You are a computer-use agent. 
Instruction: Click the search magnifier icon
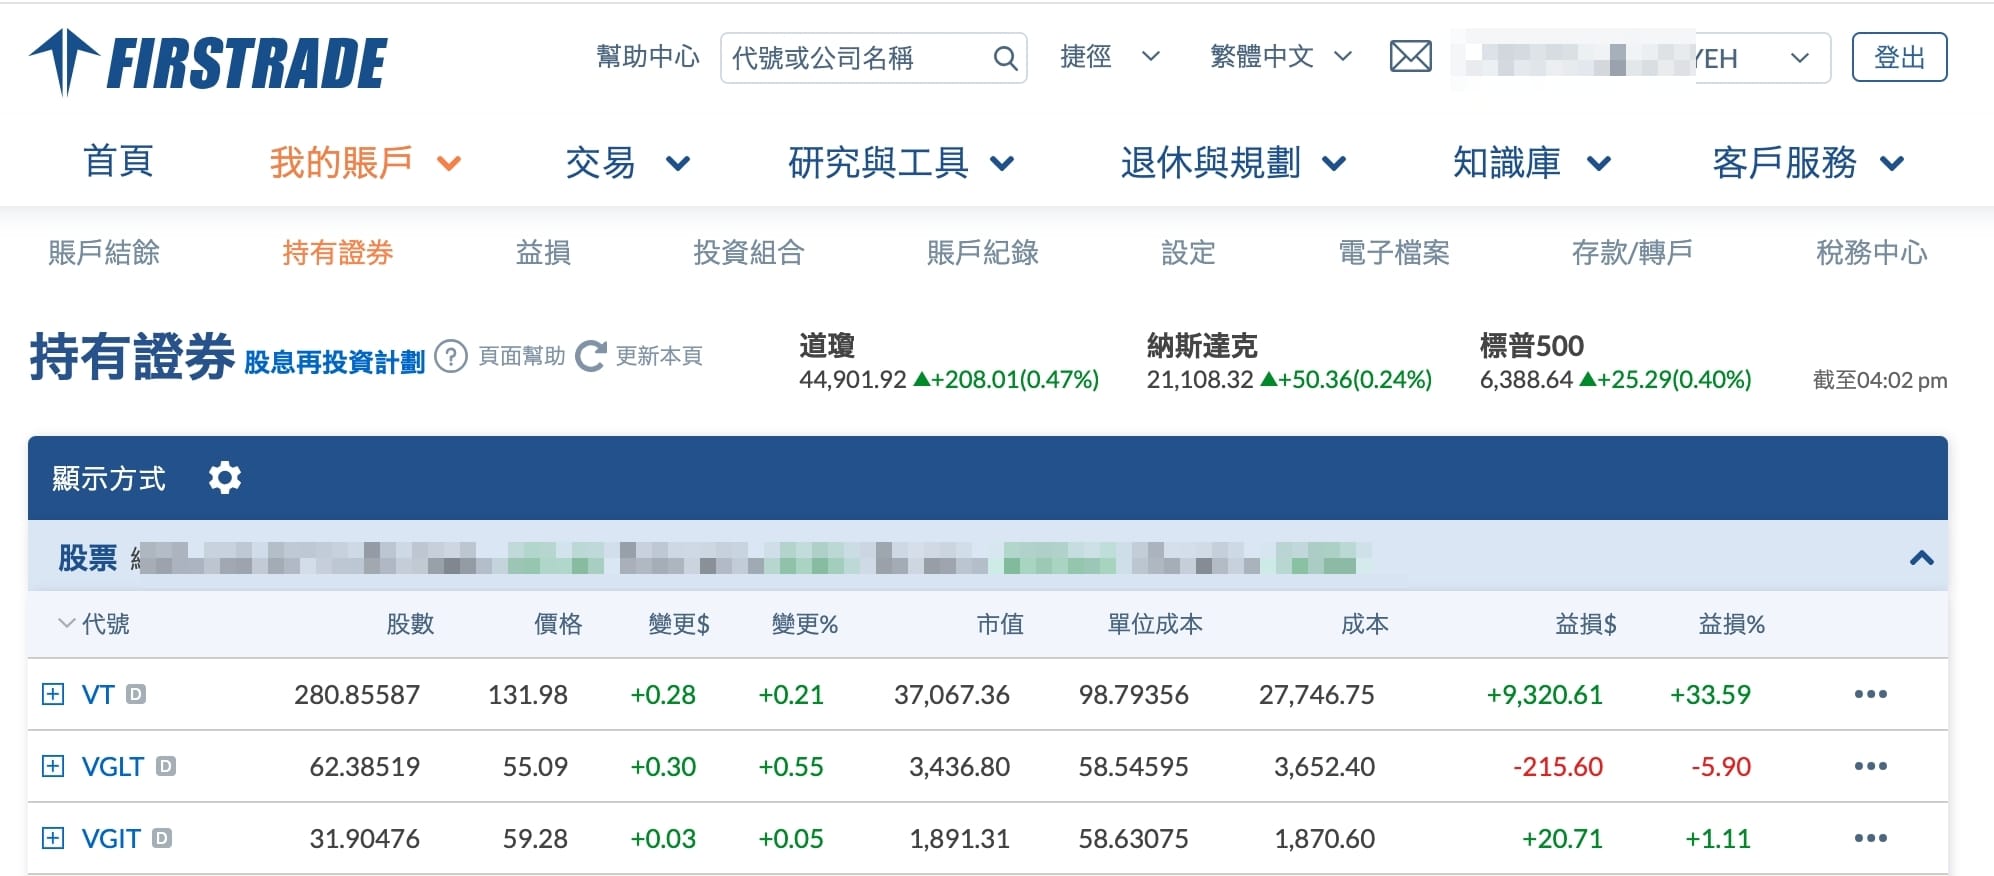(x=1005, y=58)
